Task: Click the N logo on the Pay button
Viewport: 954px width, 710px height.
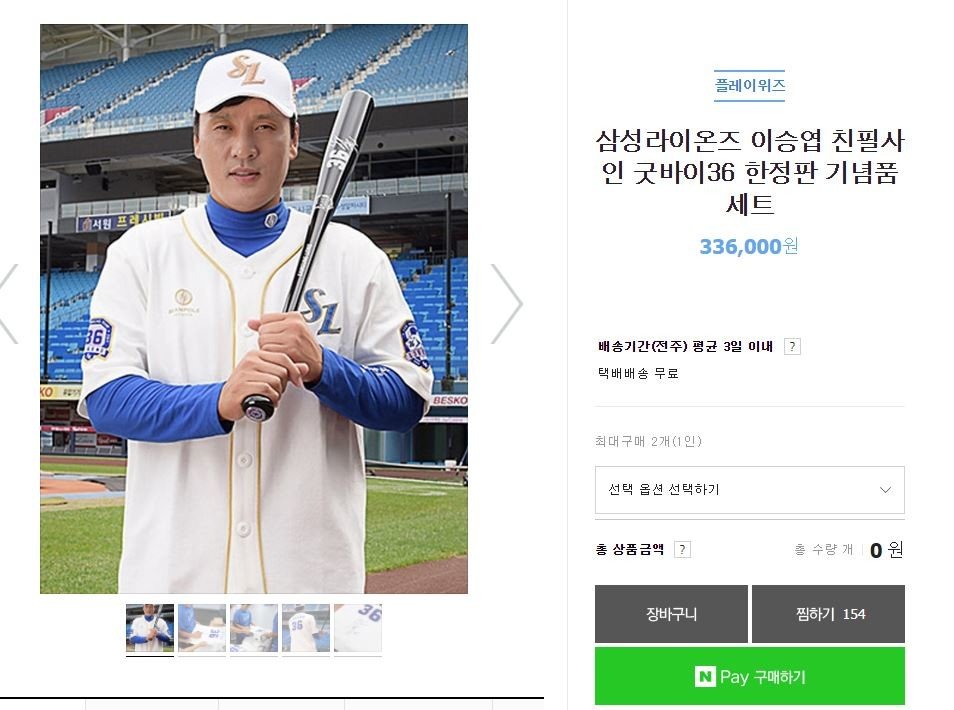Action: (705, 677)
